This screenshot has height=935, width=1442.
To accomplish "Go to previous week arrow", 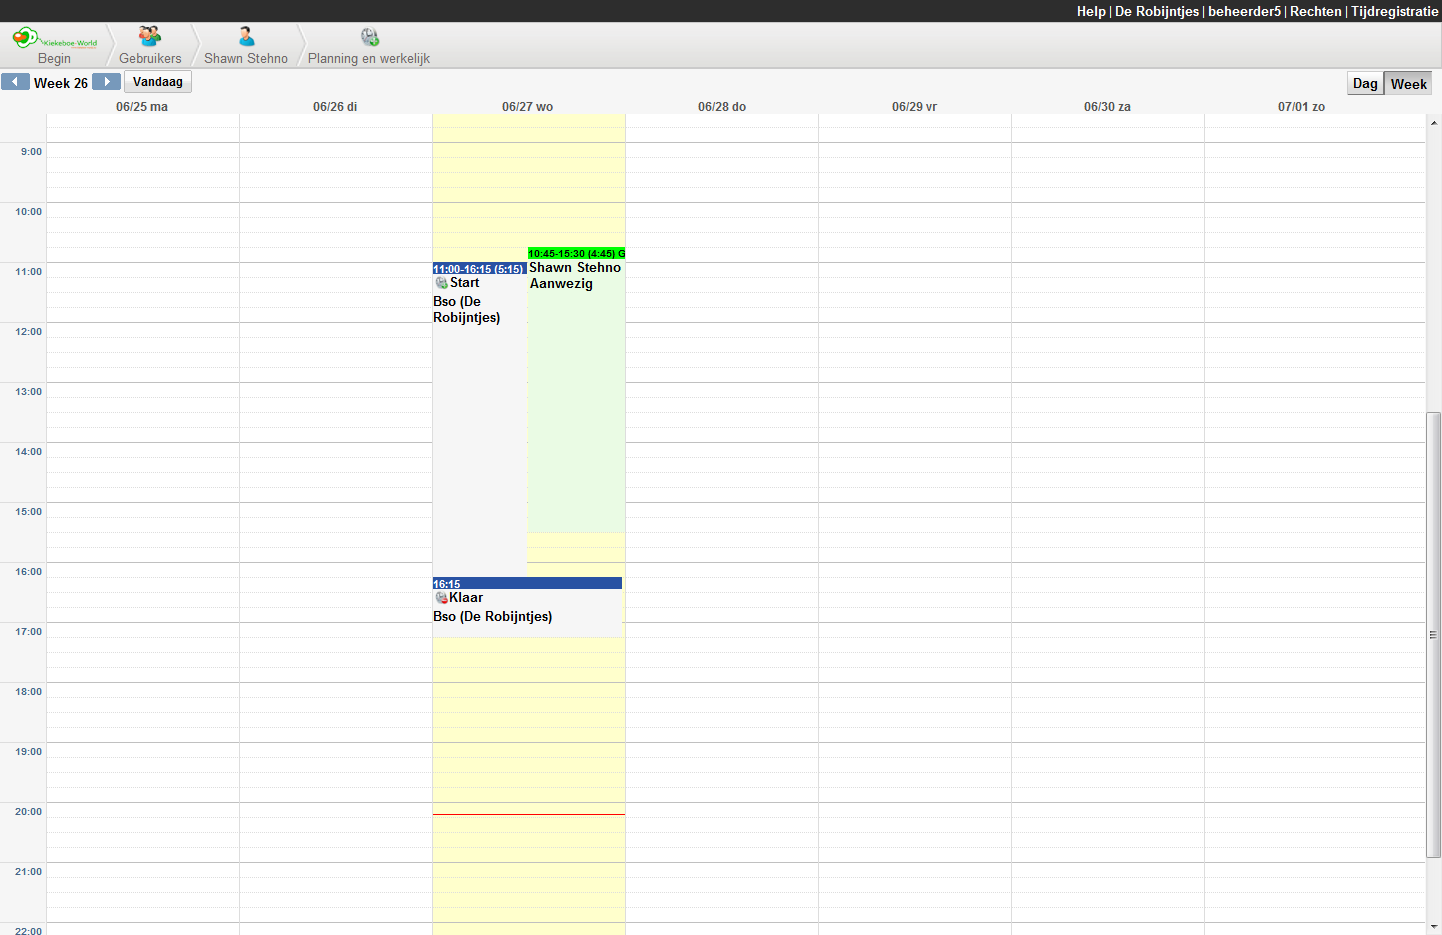I will coord(15,82).
